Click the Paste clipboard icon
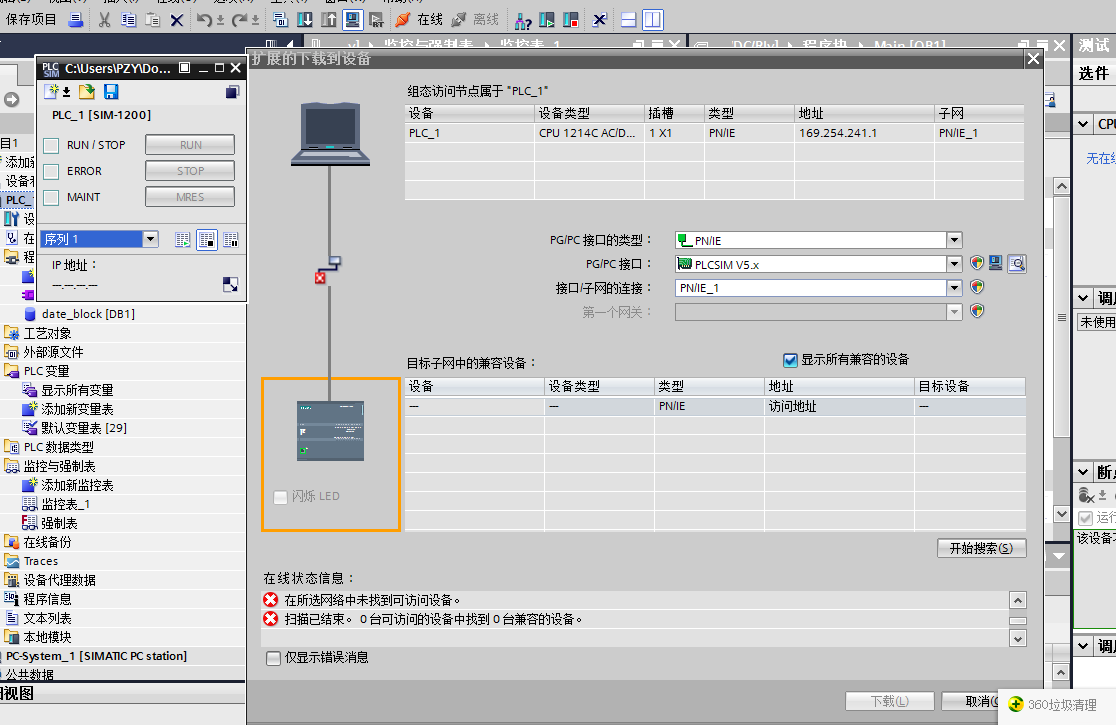The width and height of the screenshot is (1116, 725). [152, 20]
